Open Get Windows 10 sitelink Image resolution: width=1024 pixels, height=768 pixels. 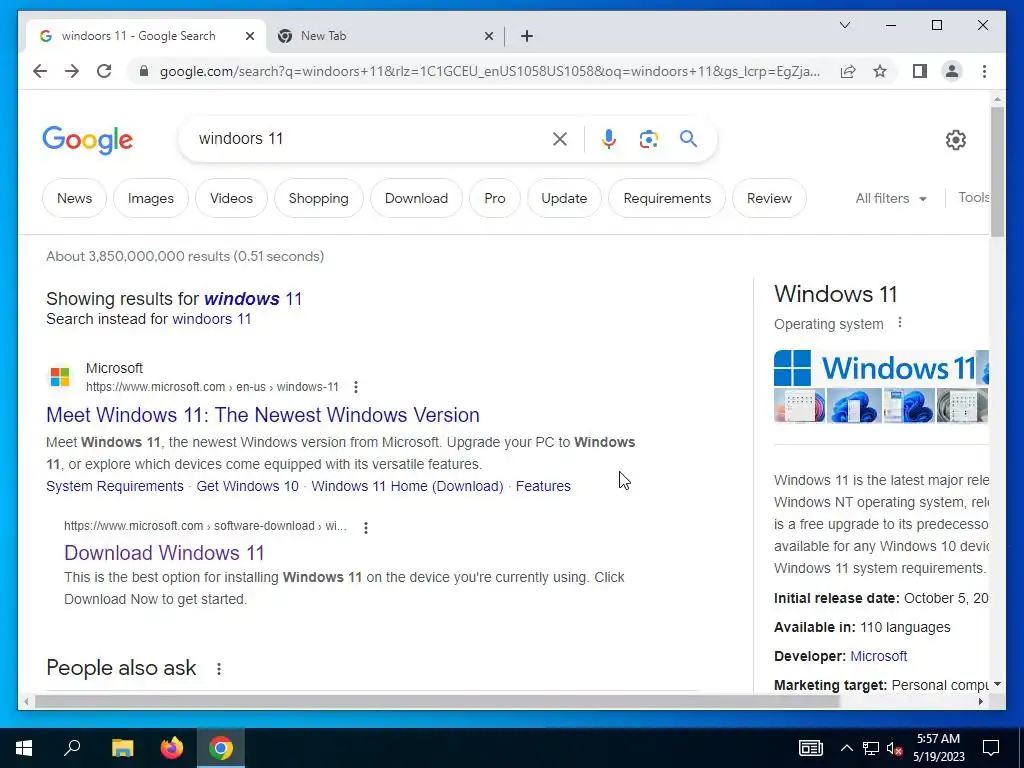pyautogui.click(x=248, y=487)
